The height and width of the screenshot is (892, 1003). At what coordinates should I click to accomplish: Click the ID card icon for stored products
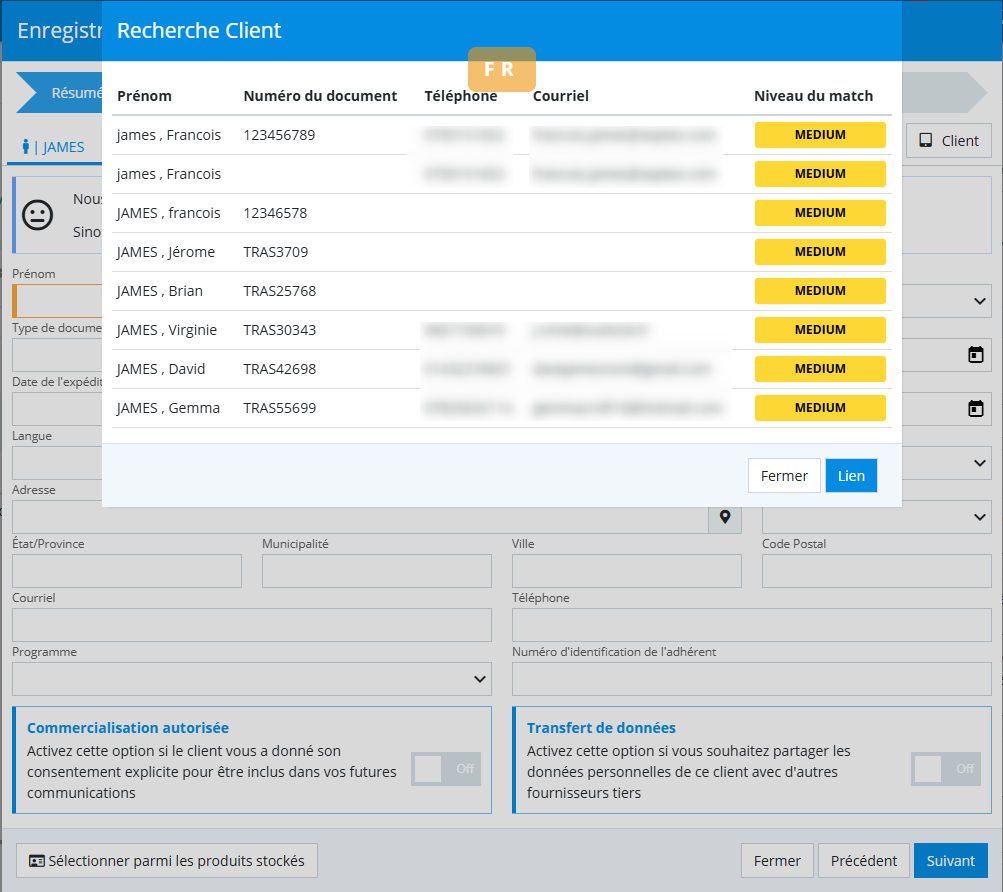tap(37, 861)
